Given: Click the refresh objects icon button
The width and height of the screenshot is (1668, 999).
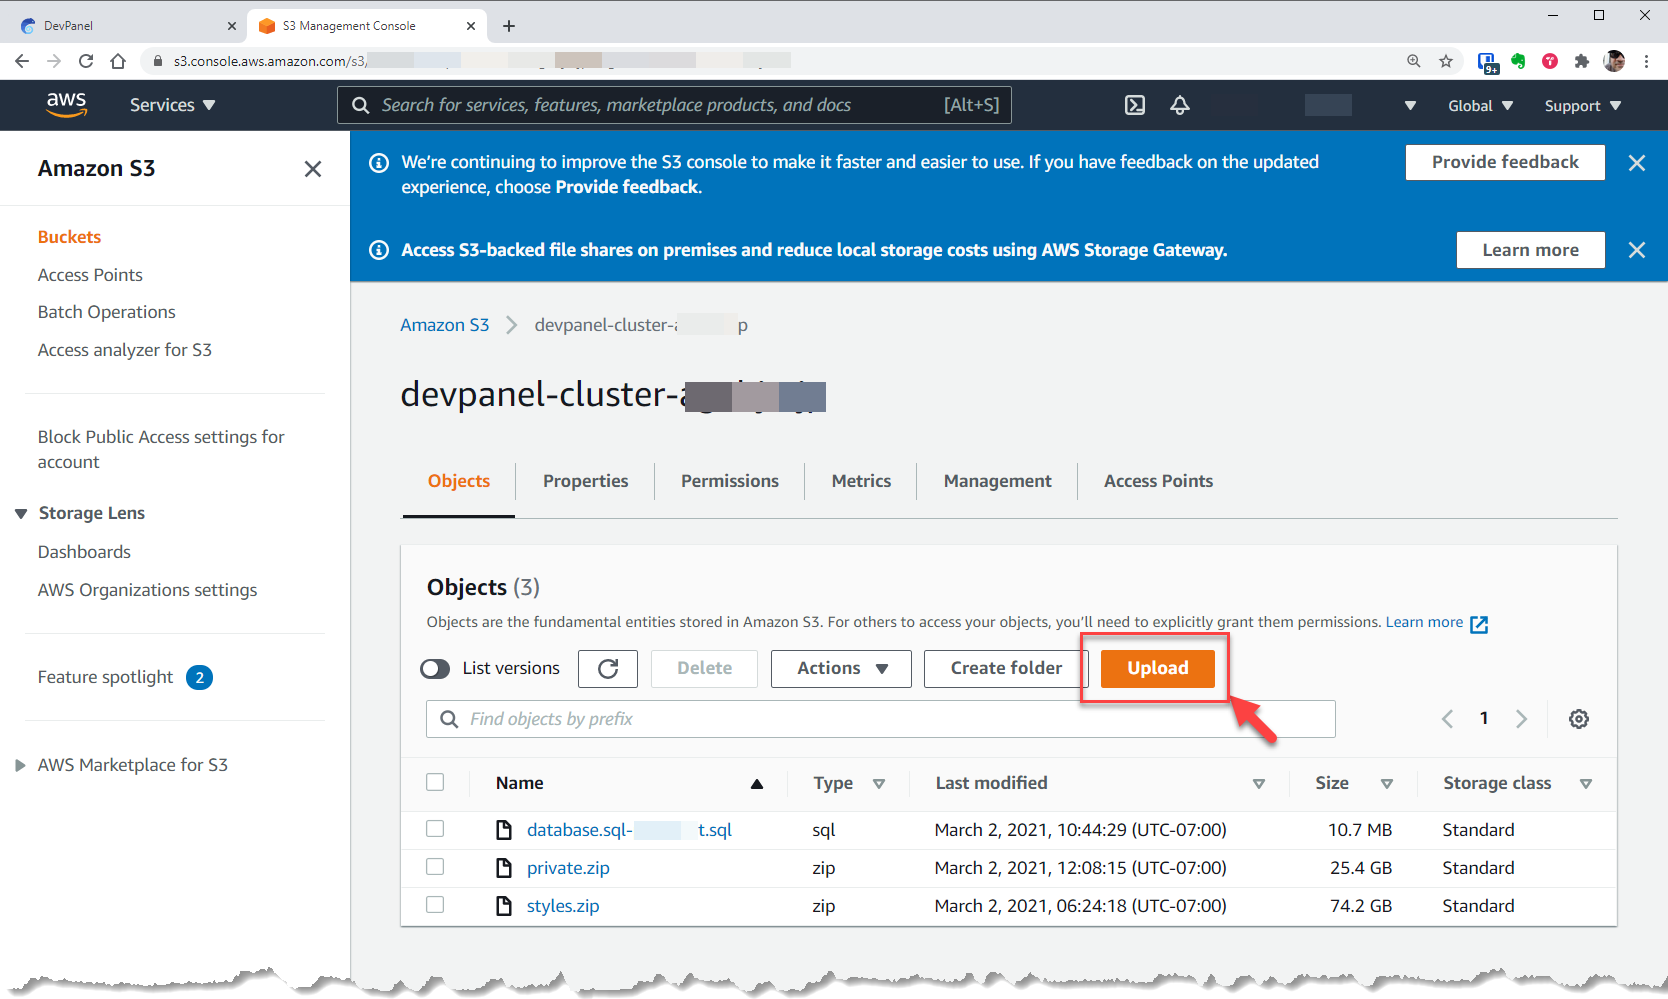Looking at the screenshot, I should tap(608, 669).
